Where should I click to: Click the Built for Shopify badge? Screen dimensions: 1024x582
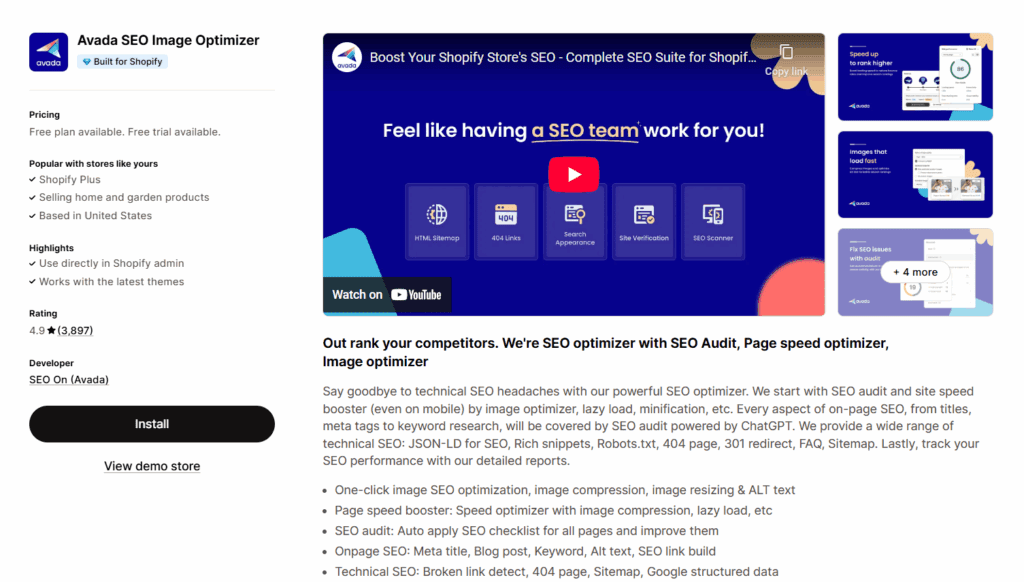[x=122, y=61]
